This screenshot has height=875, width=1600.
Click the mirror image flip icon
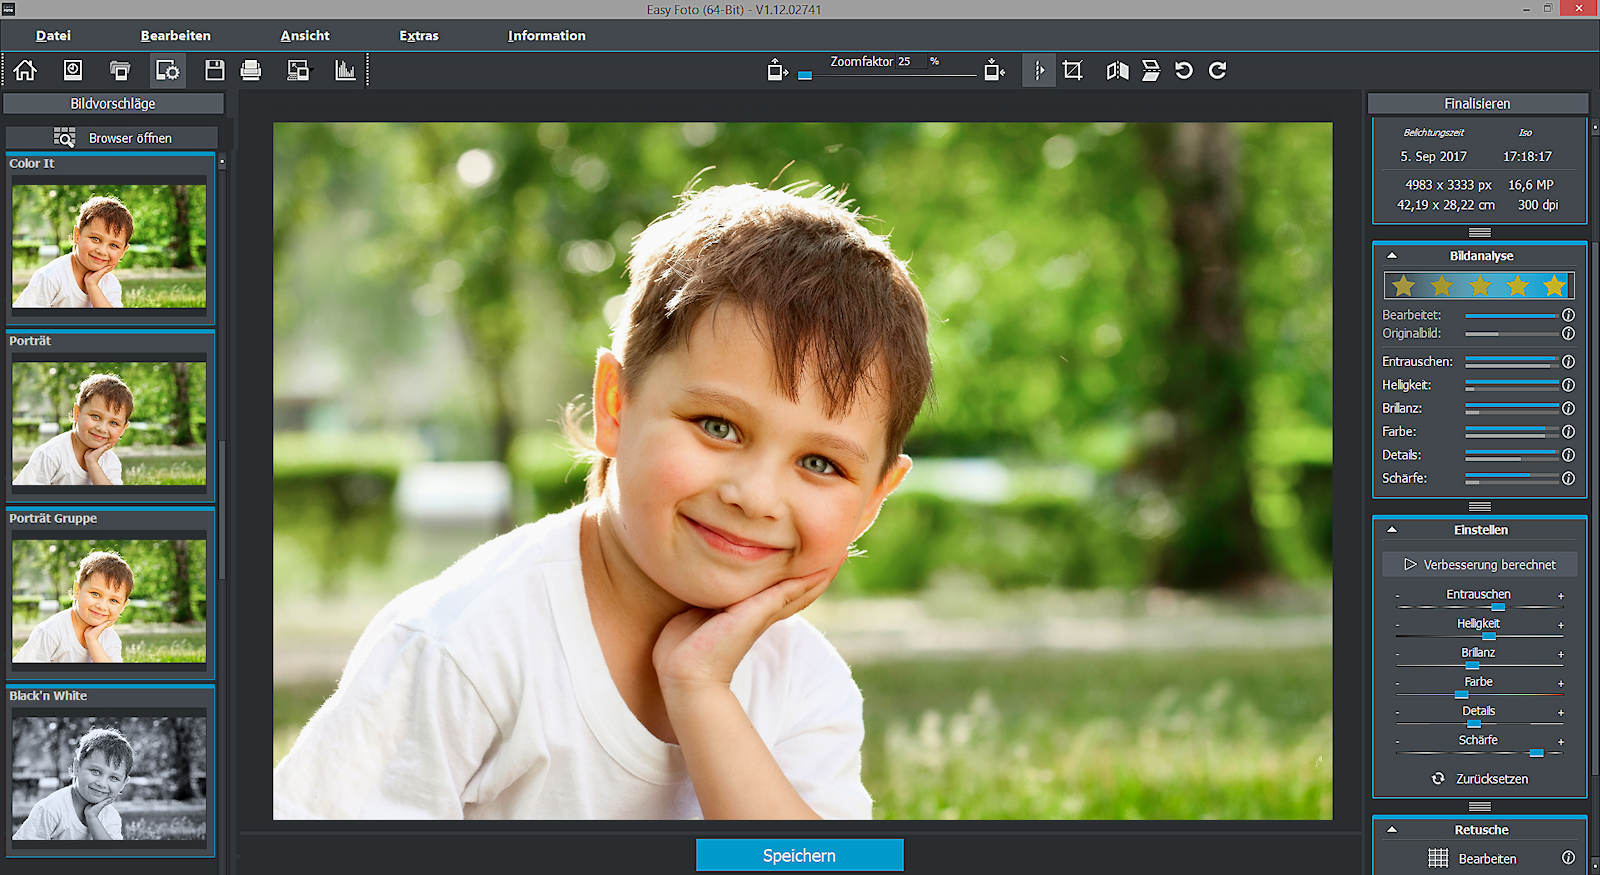1117,70
